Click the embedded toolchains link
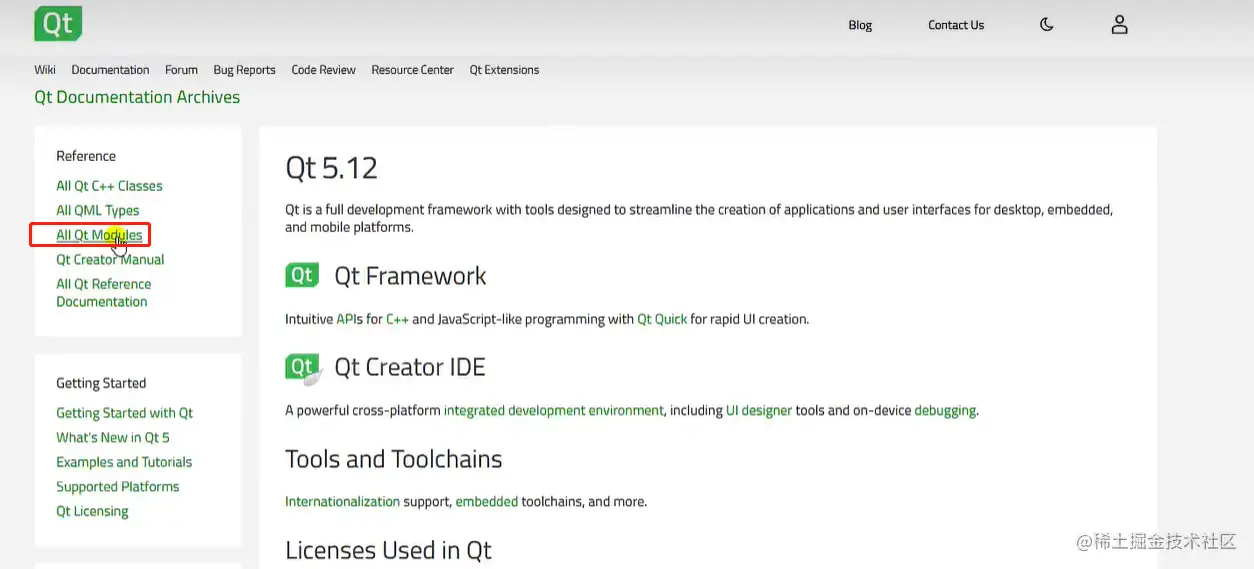 click(x=486, y=502)
